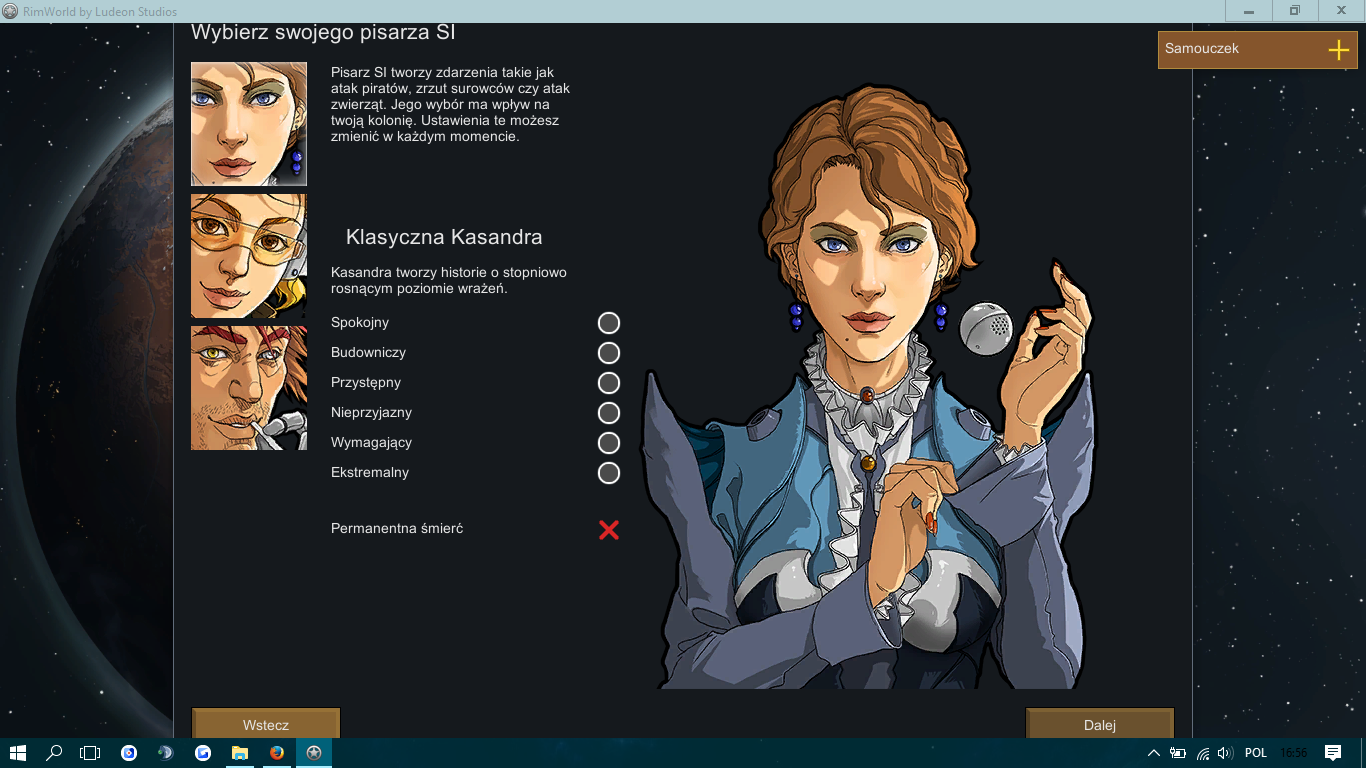Open the dark crescent taskbar app

[166, 753]
